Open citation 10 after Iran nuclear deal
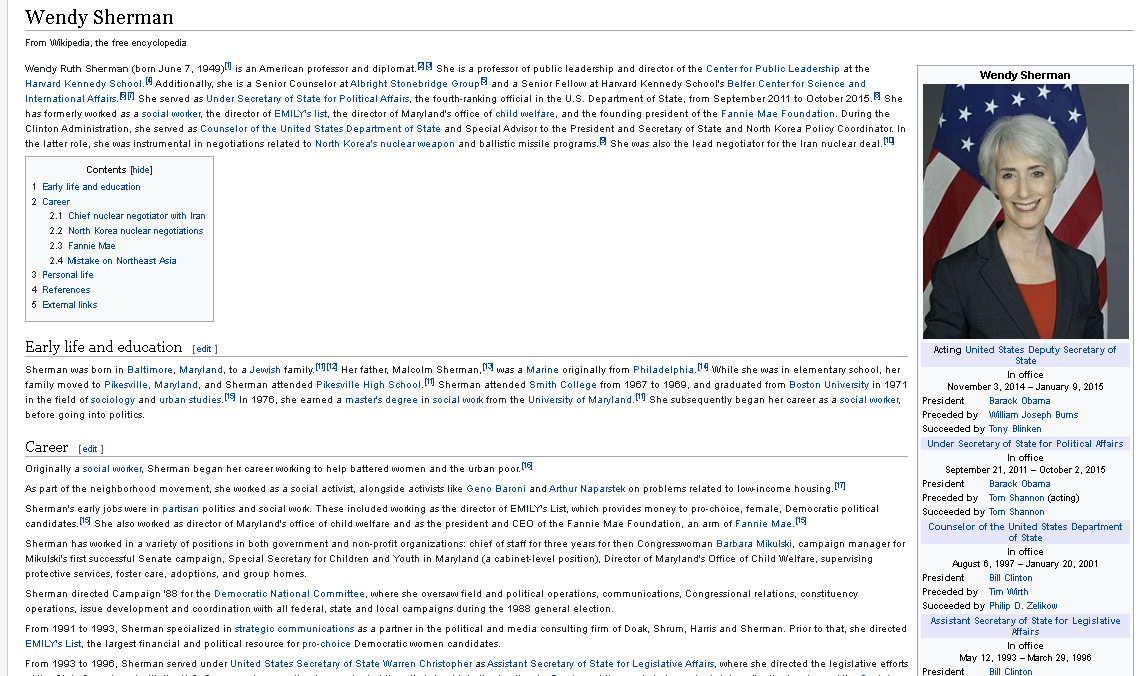 [x=889, y=141]
